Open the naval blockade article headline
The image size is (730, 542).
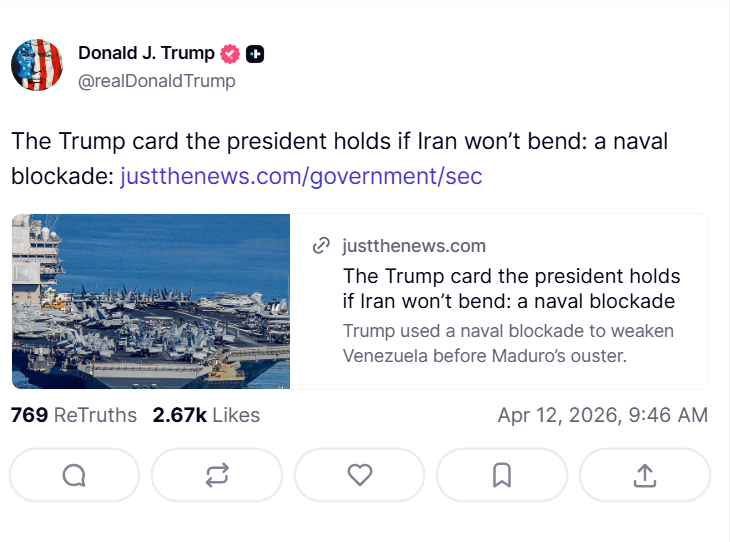coord(510,288)
